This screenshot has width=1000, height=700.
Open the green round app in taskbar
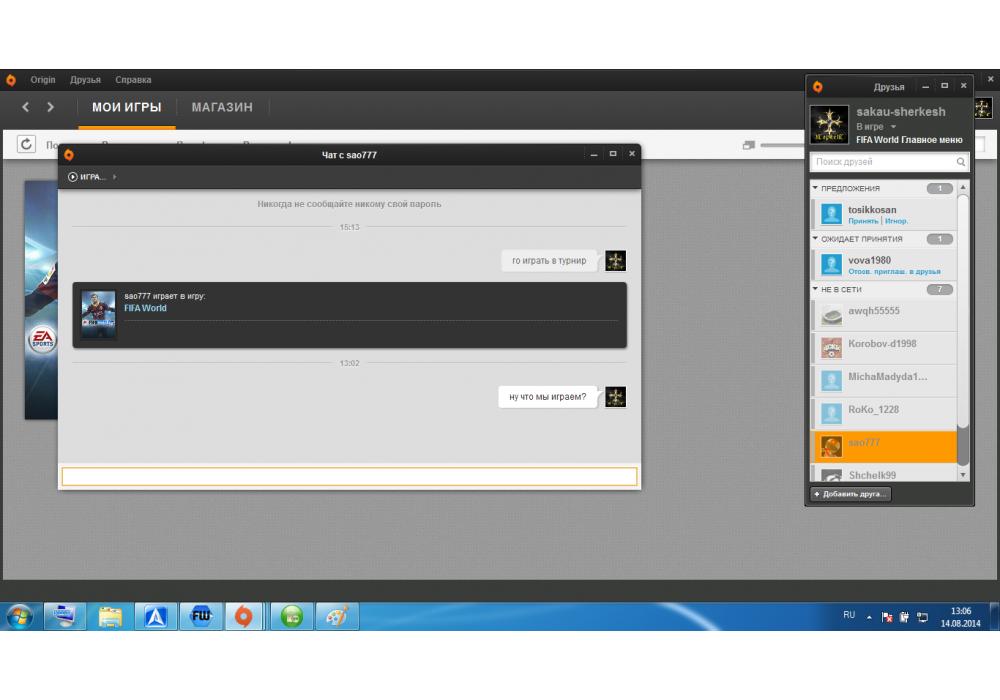(292, 616)
